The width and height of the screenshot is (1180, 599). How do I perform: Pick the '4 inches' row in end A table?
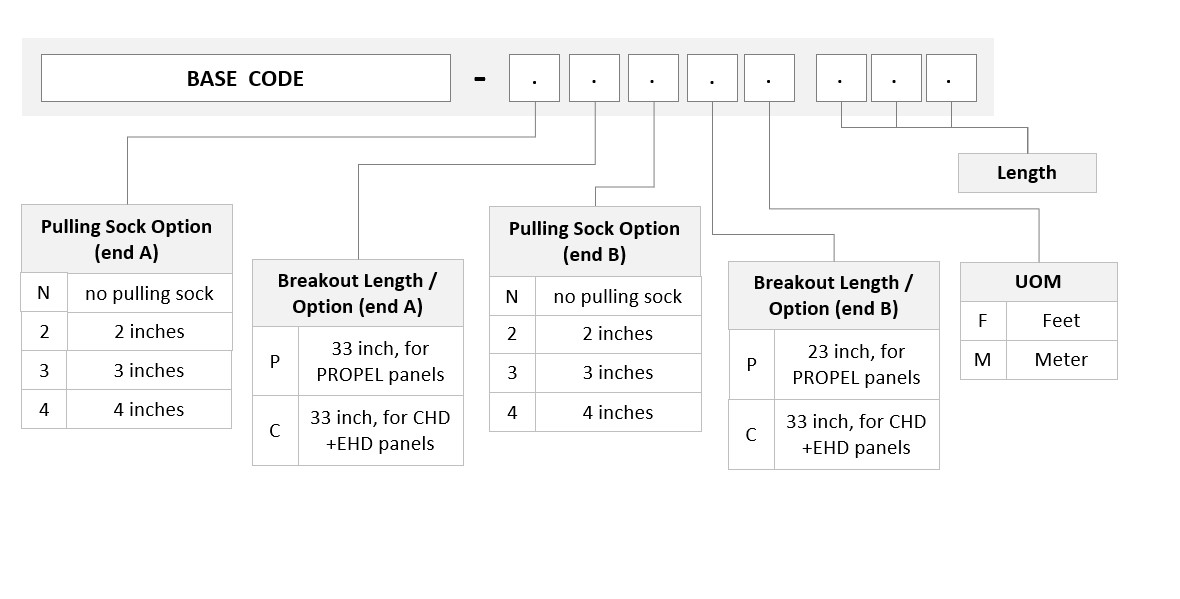[x=126, y=409]
